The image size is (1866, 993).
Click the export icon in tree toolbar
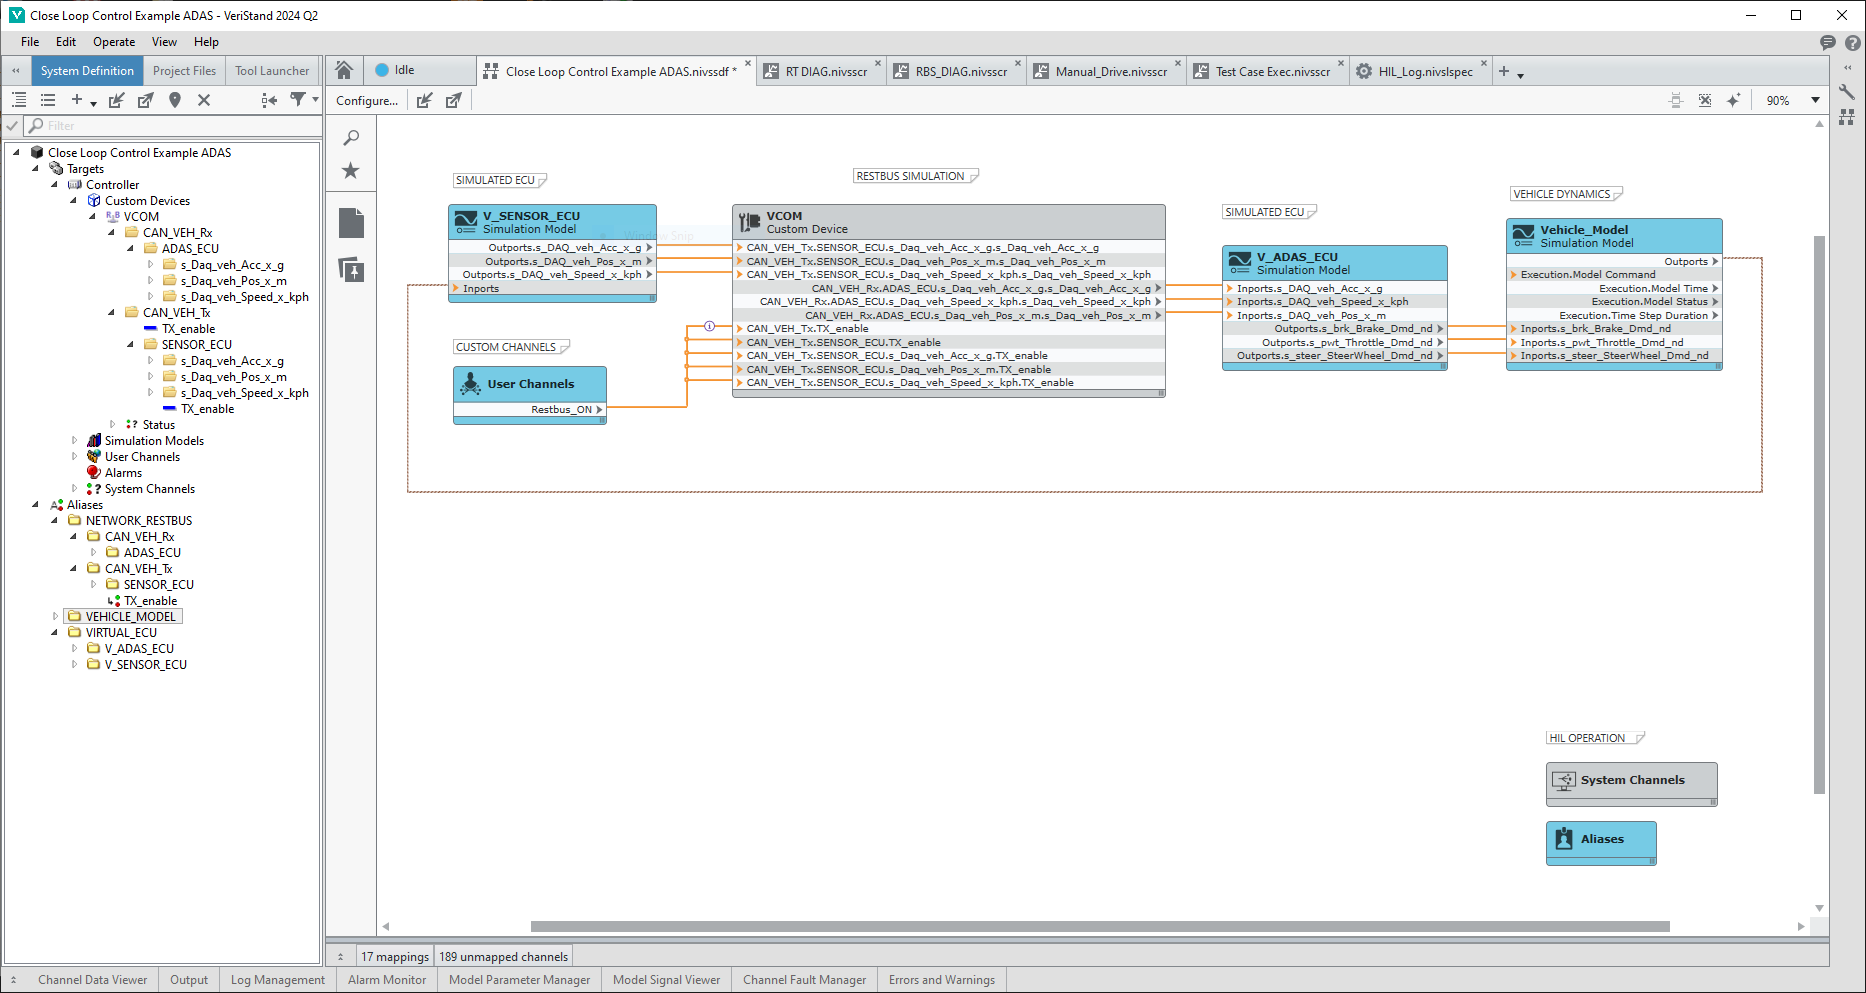146,100
